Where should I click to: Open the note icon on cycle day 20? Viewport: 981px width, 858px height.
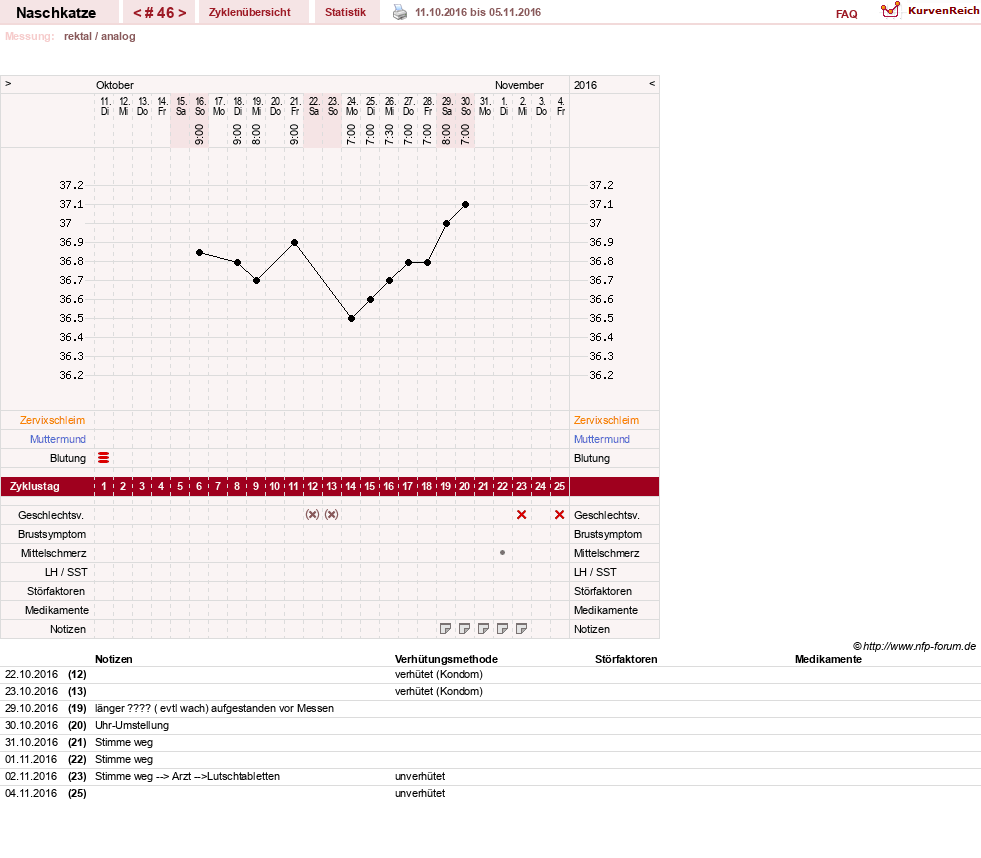pyautogui.click(x=464, y=628)
